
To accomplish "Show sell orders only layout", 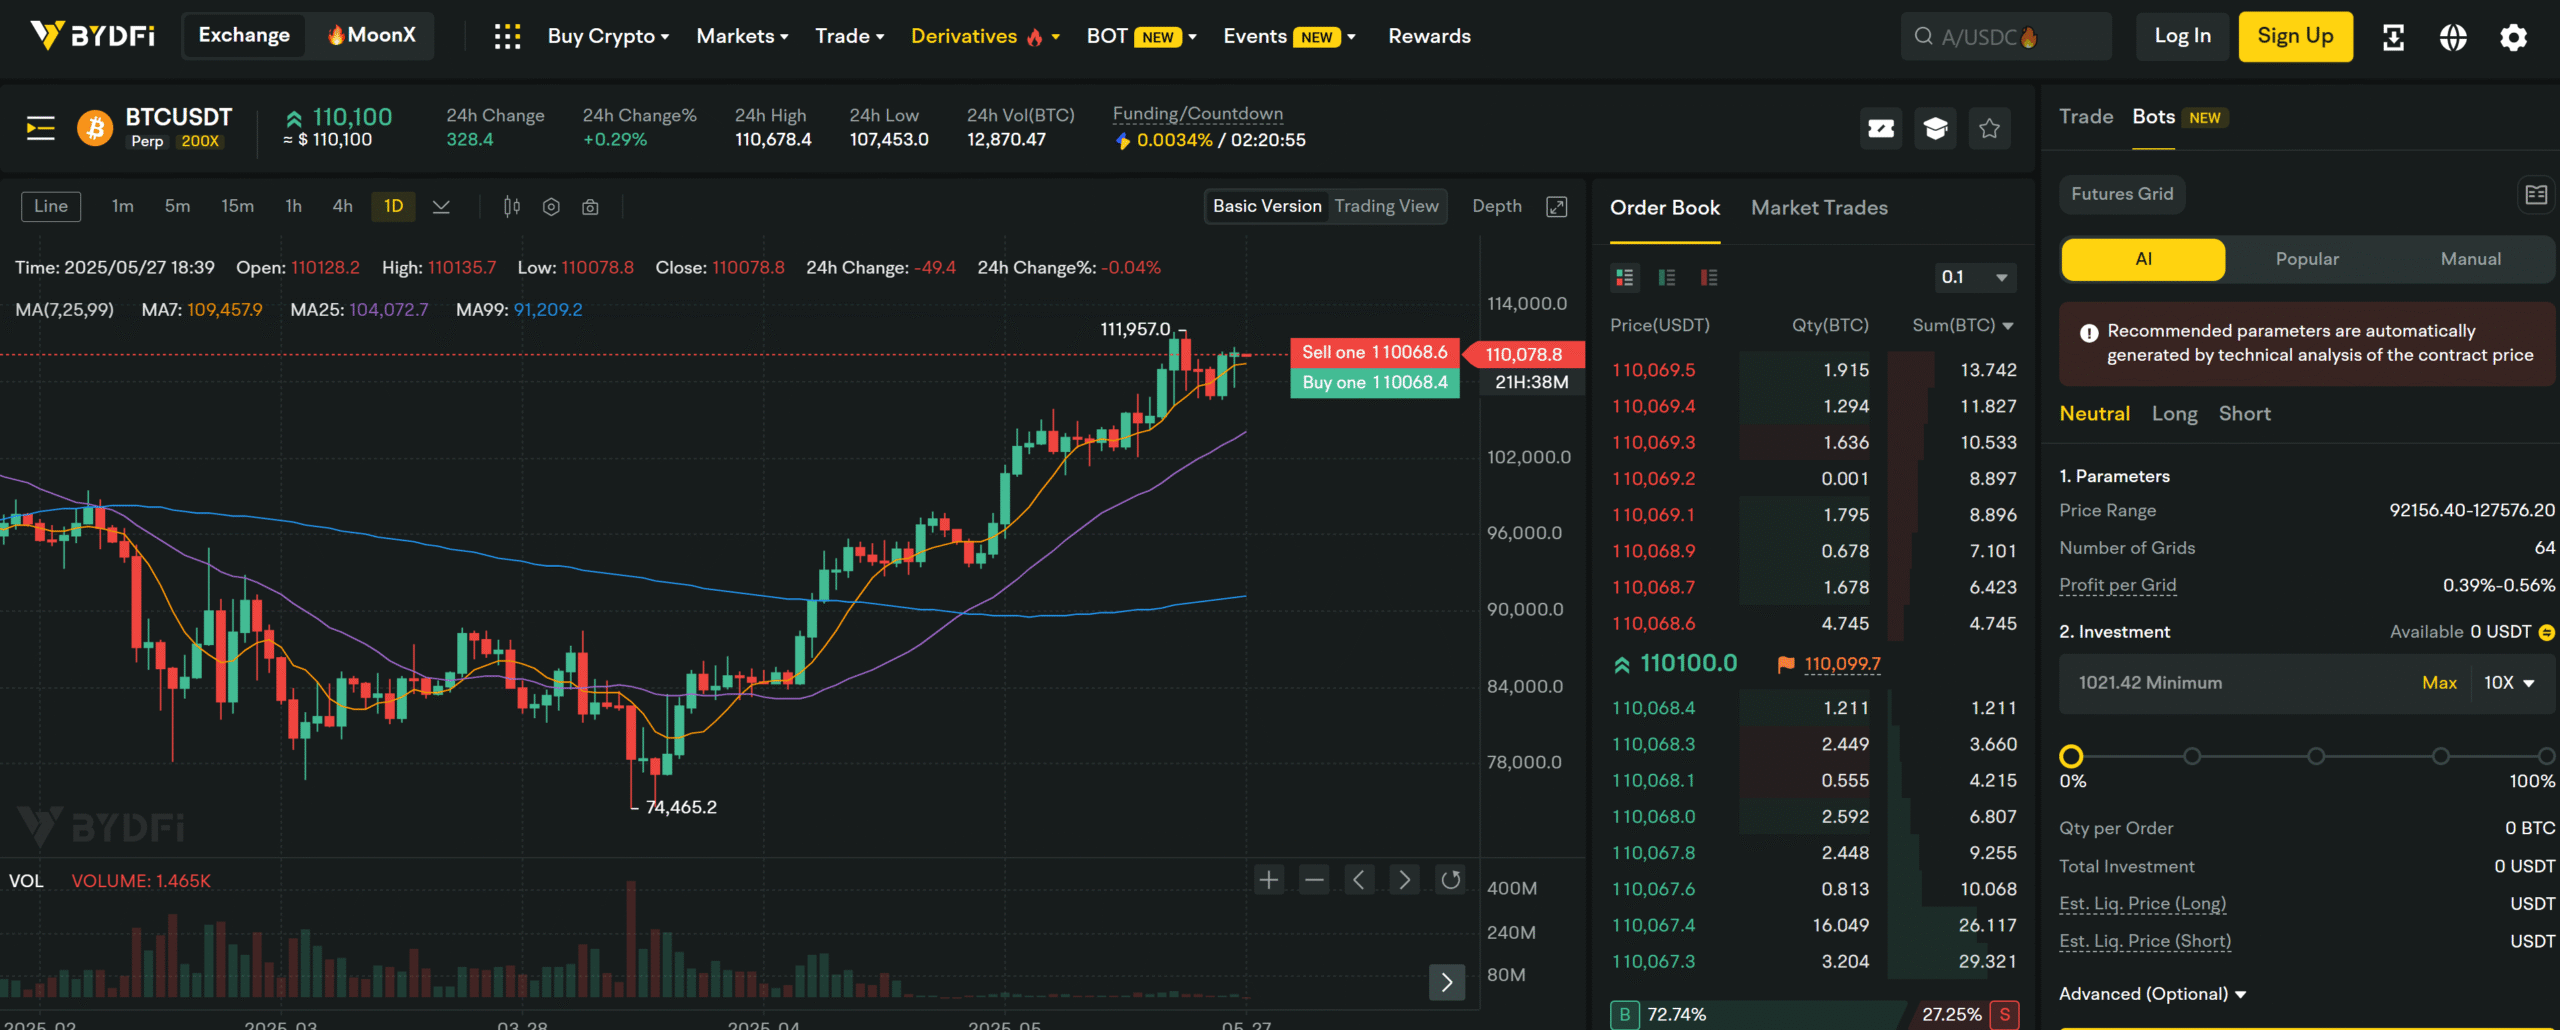I will click(1709, 277).
